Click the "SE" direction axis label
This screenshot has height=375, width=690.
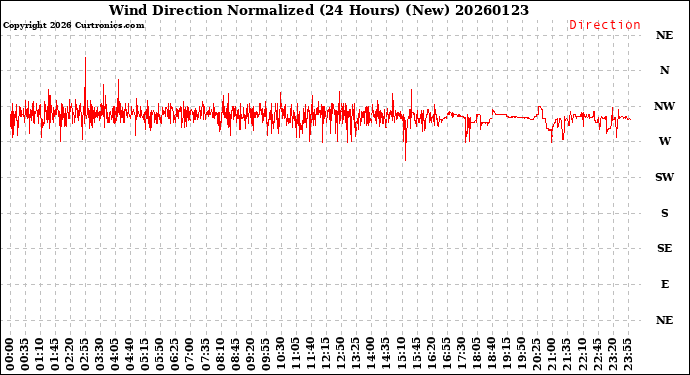tap(664, 248)
